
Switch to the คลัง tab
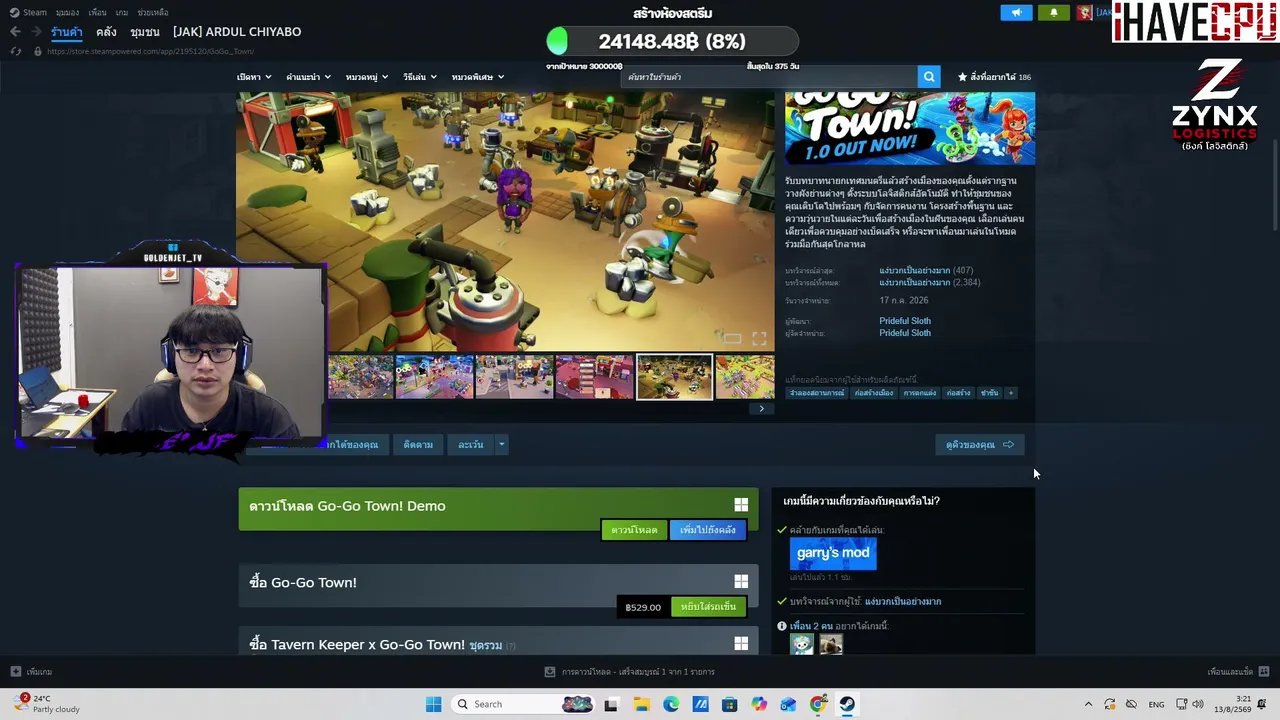click(x=107, y=32)
